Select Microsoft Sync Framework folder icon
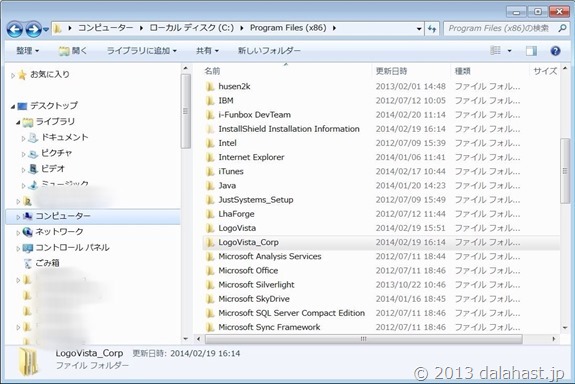Viewport: 575px width, 384px height. (210, 328)
